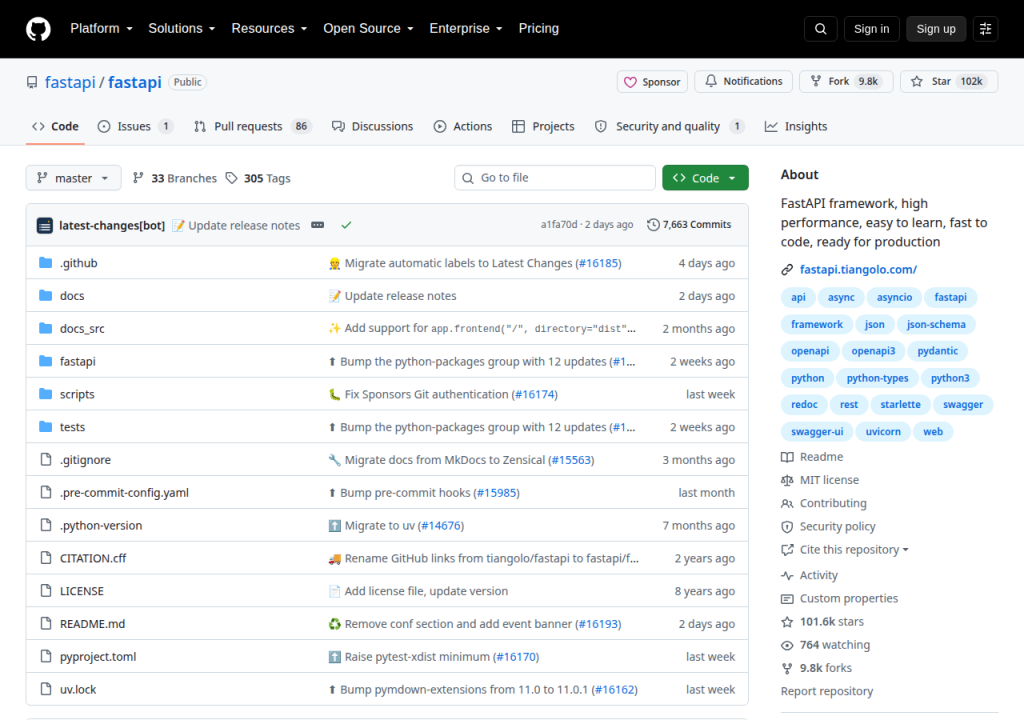Open the Discussions tab
The width and height of the screenshot is (1024, 720).
pyautogui.click(x=372, y=126)
